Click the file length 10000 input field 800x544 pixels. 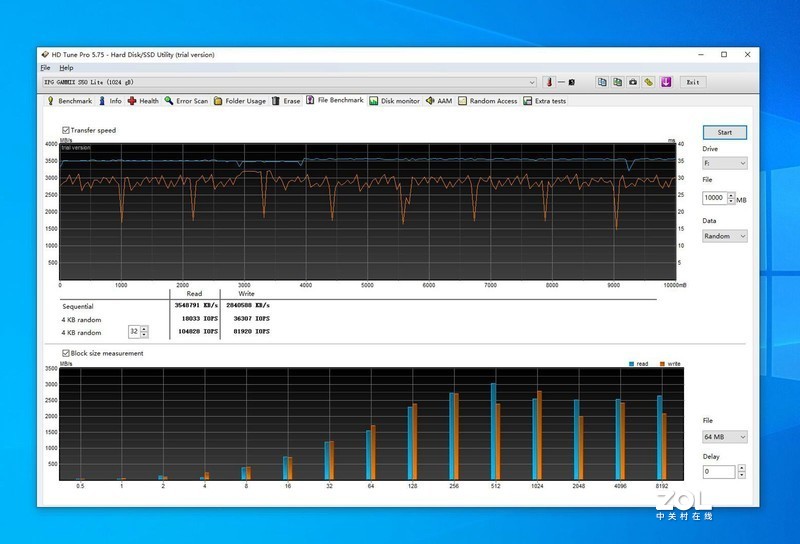[715, 198]
